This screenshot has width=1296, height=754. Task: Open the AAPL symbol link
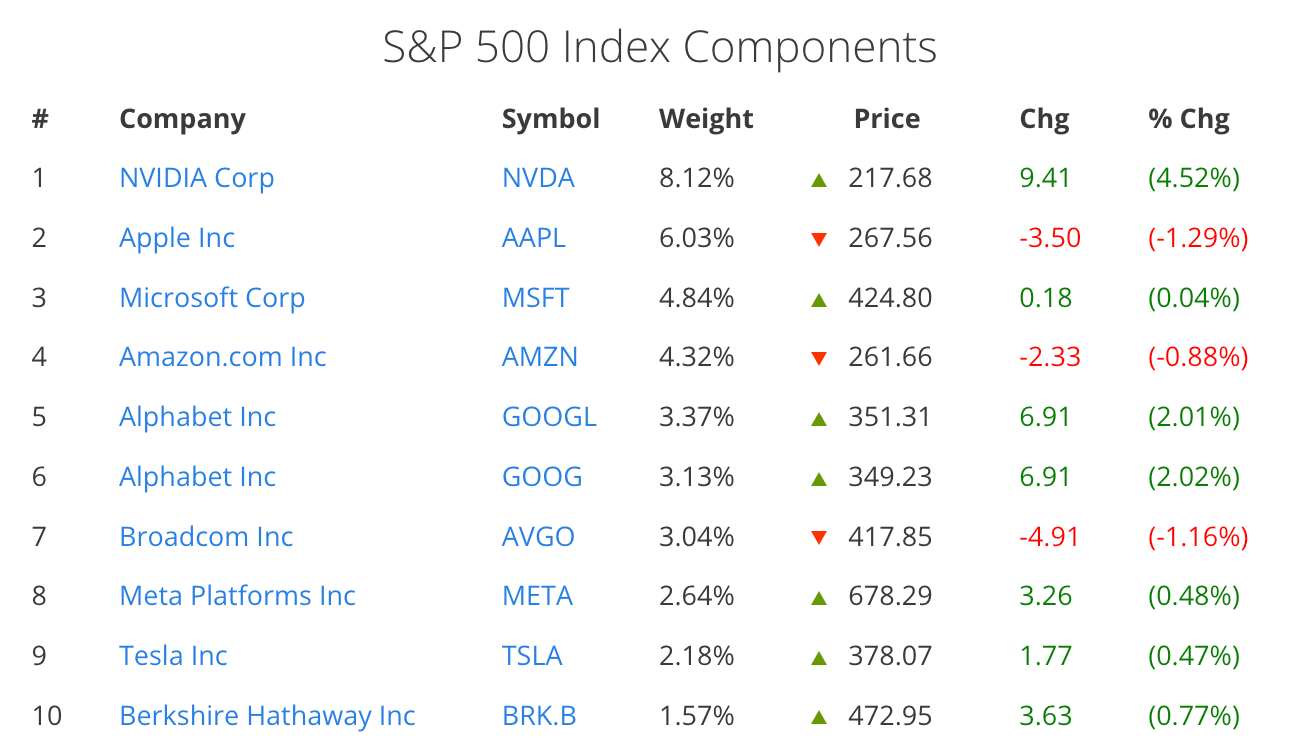pos(534,238)
